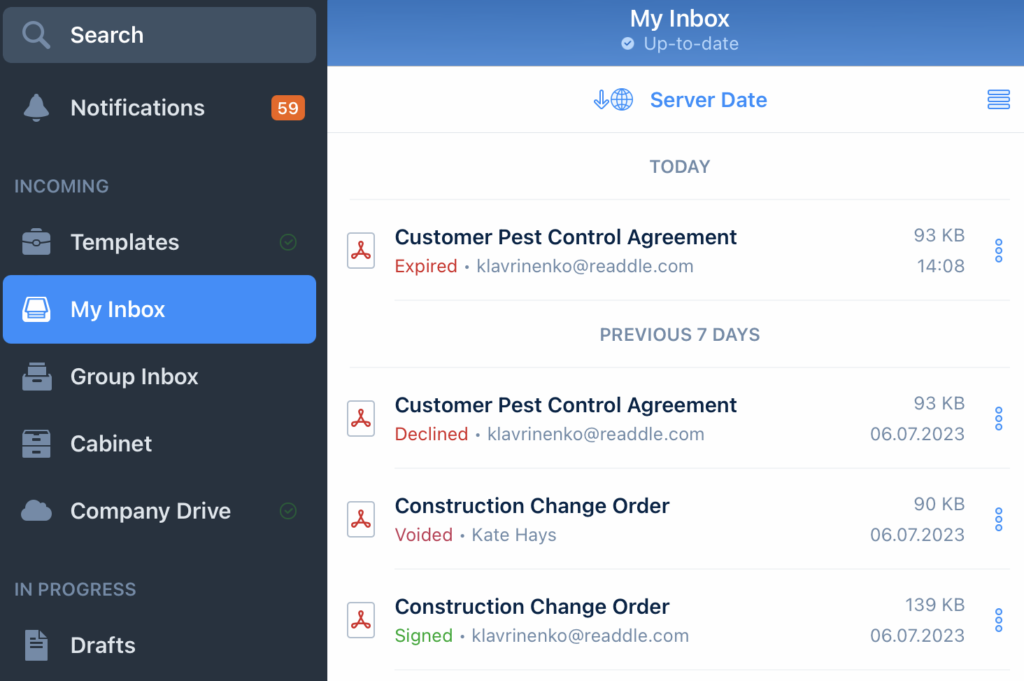This screenshot has height=681, width=1024.
Task: Open Drafts in the sidebar
Action: coord(102,645)
